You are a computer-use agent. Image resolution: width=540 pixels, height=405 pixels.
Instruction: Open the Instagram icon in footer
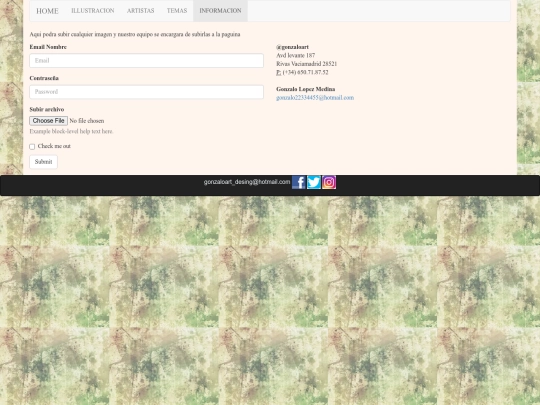click(x=329, y=182)
